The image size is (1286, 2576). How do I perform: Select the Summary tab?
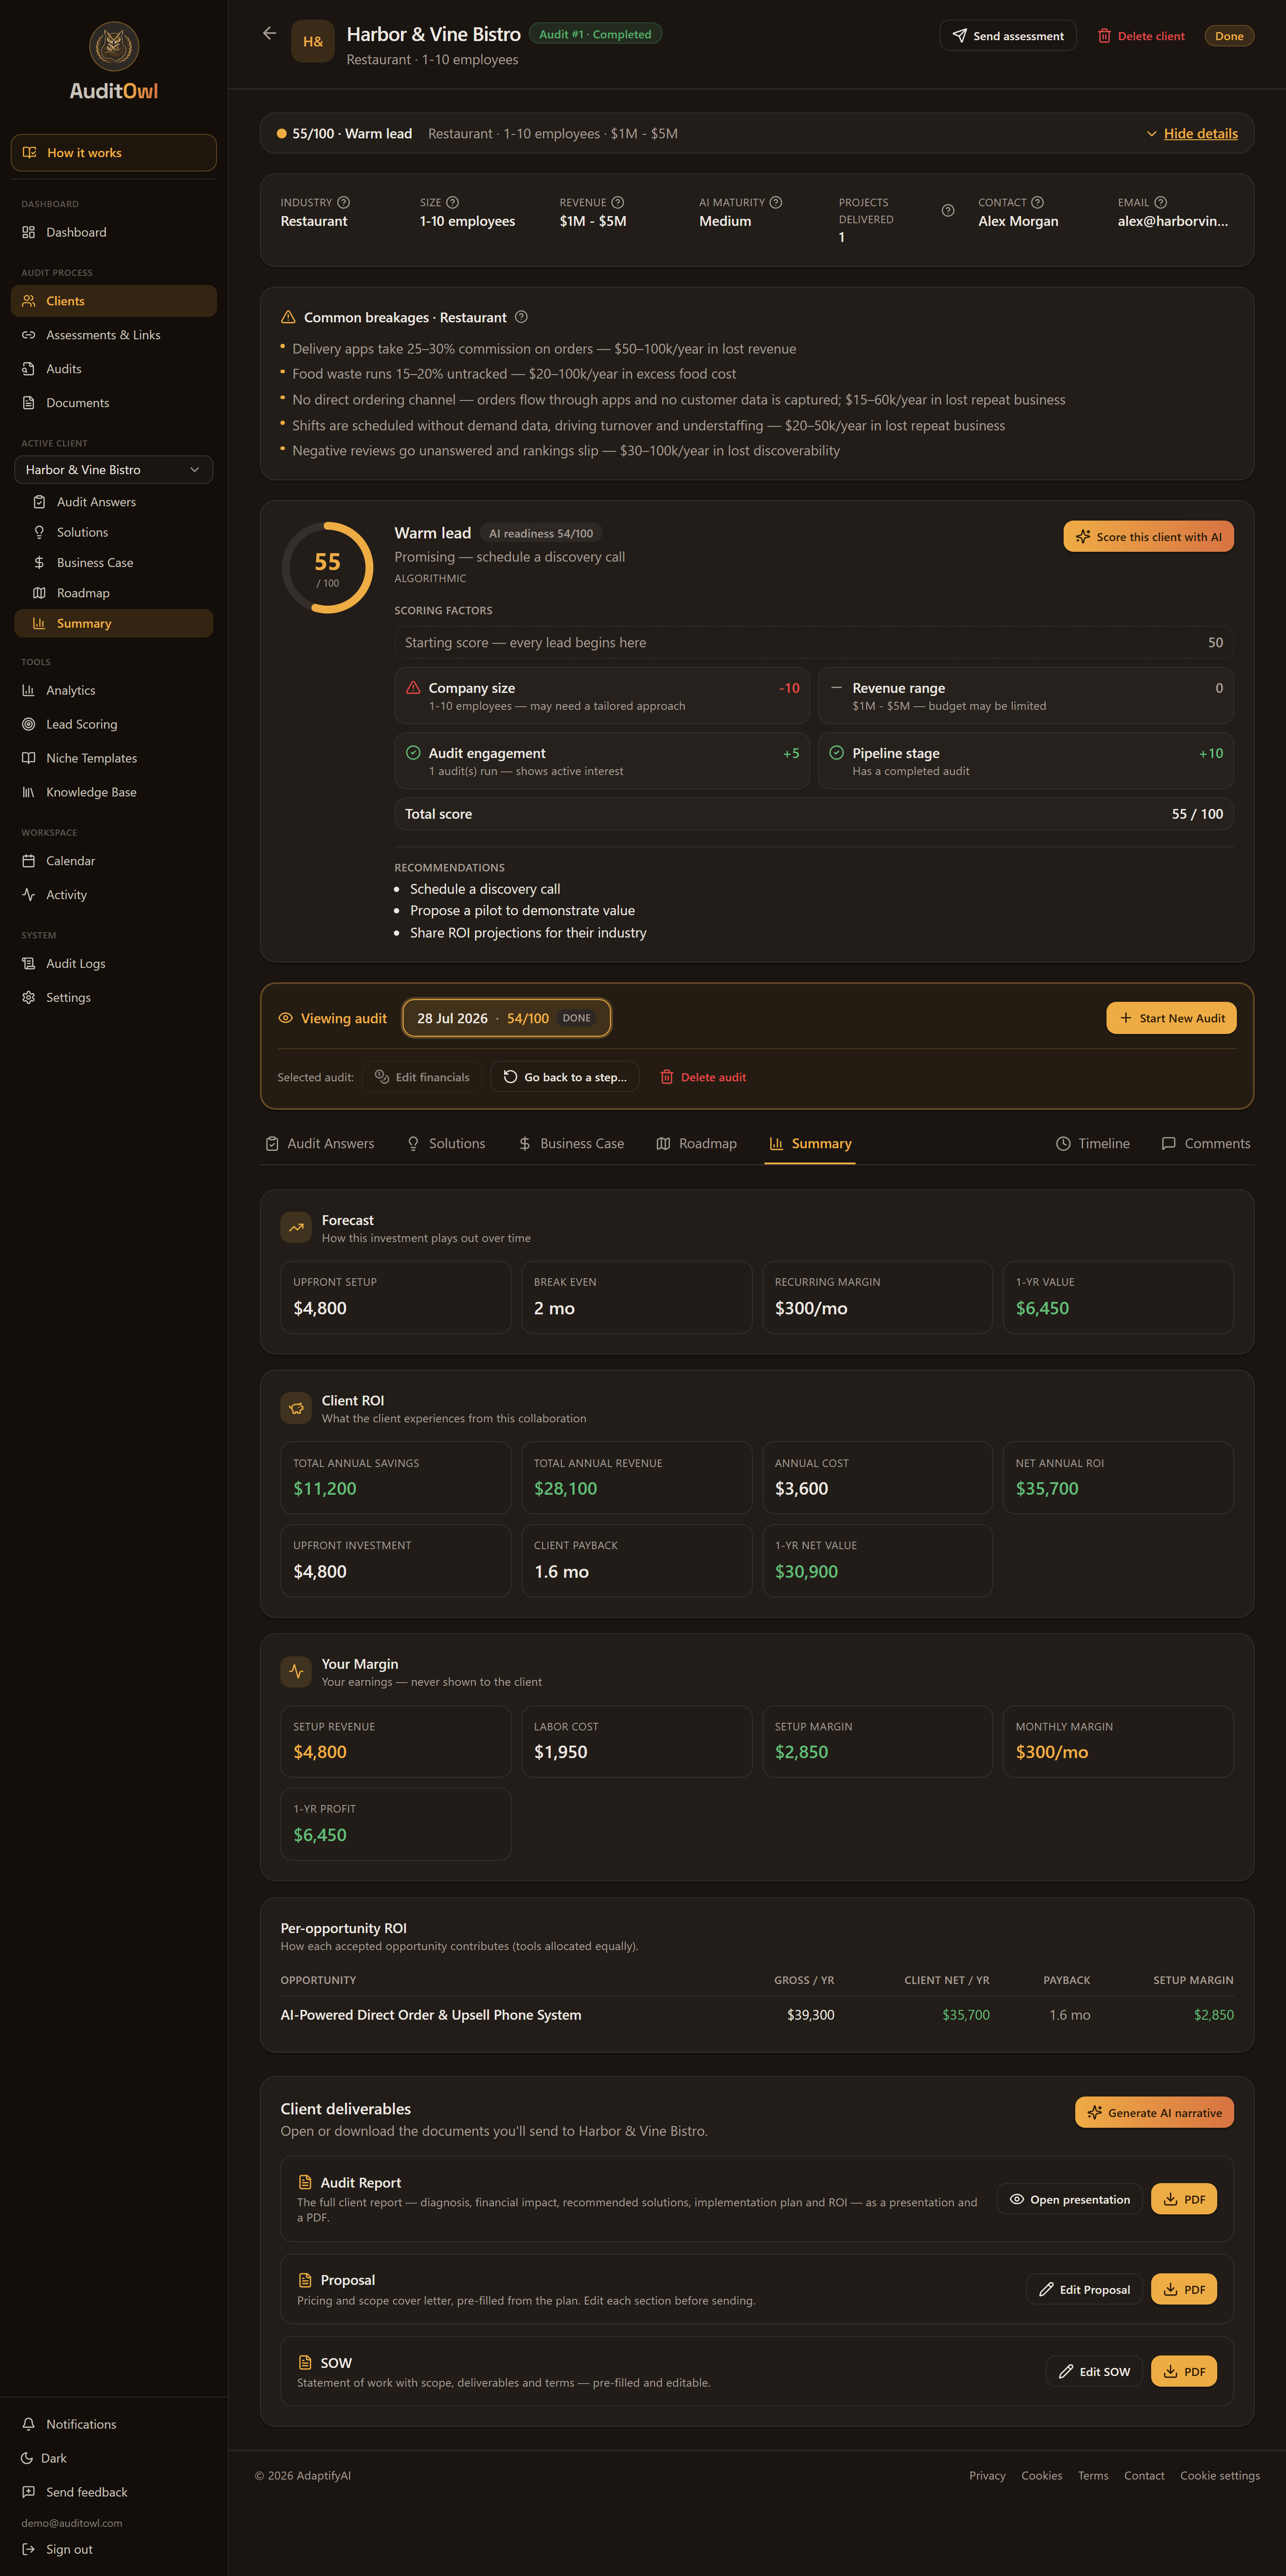click(x=810, y=1143)
